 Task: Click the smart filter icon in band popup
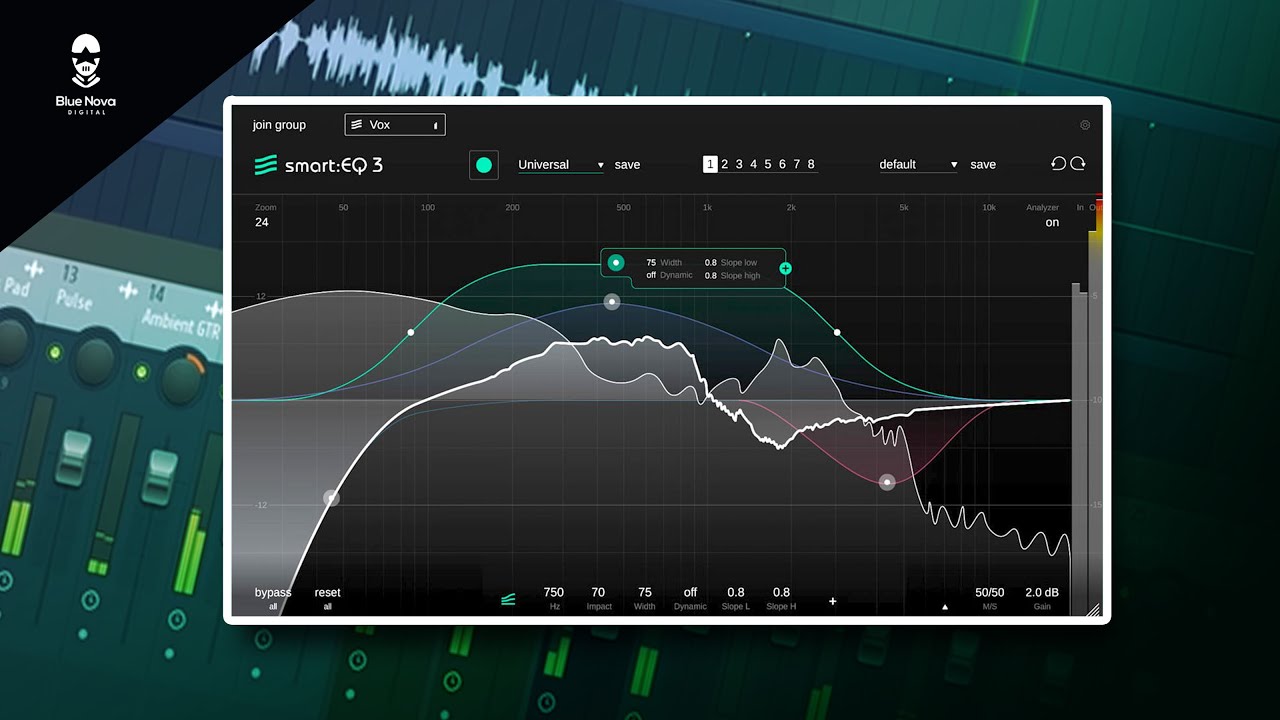(616, 263)
